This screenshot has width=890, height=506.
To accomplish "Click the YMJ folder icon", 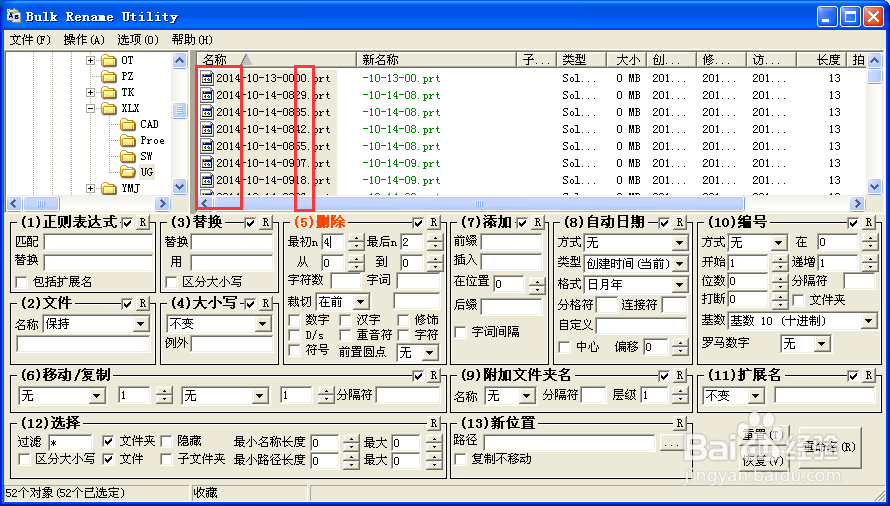I will click(108, 189).
